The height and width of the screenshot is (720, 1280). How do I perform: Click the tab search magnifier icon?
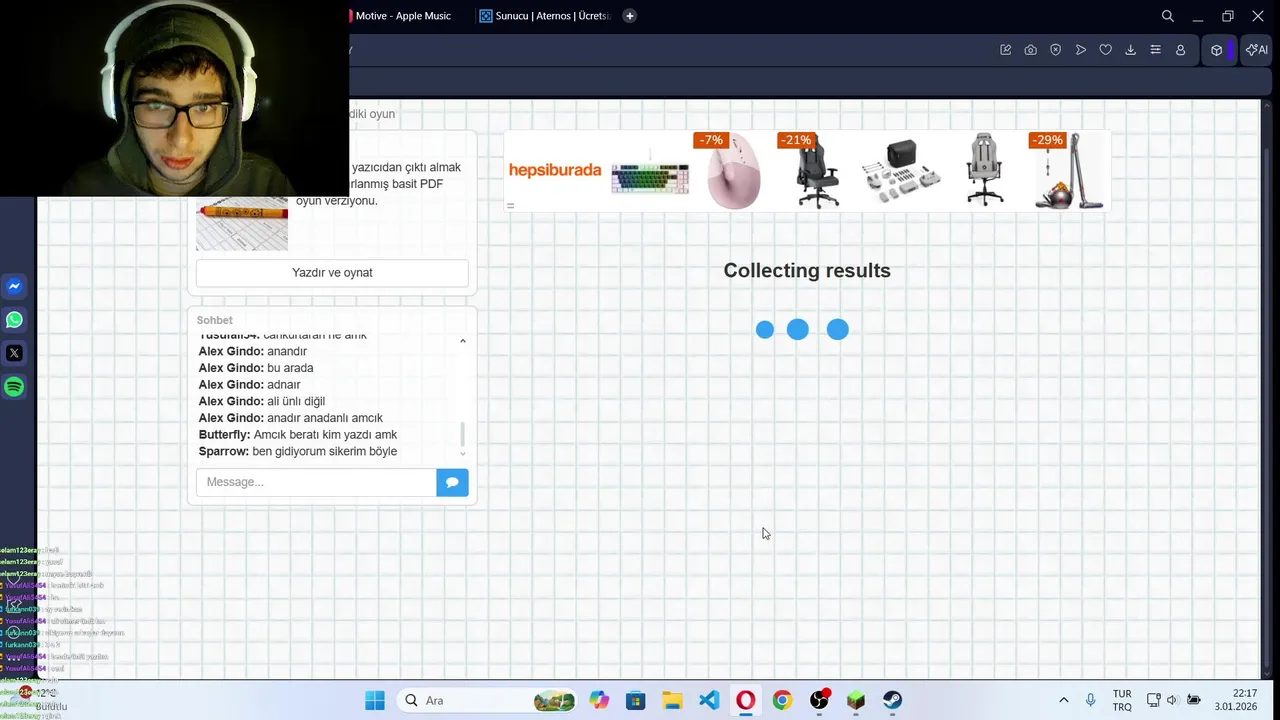coord(1167,16)
